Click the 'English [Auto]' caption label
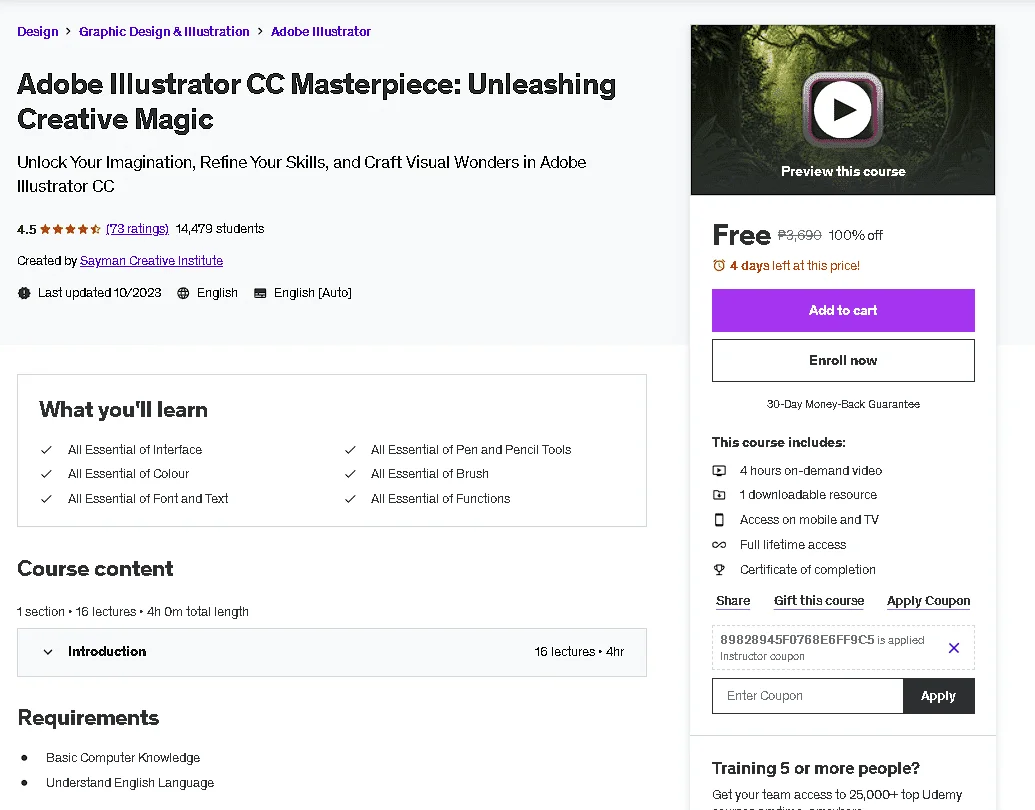This screenshot has height=810, width=1035. point(312,293)
